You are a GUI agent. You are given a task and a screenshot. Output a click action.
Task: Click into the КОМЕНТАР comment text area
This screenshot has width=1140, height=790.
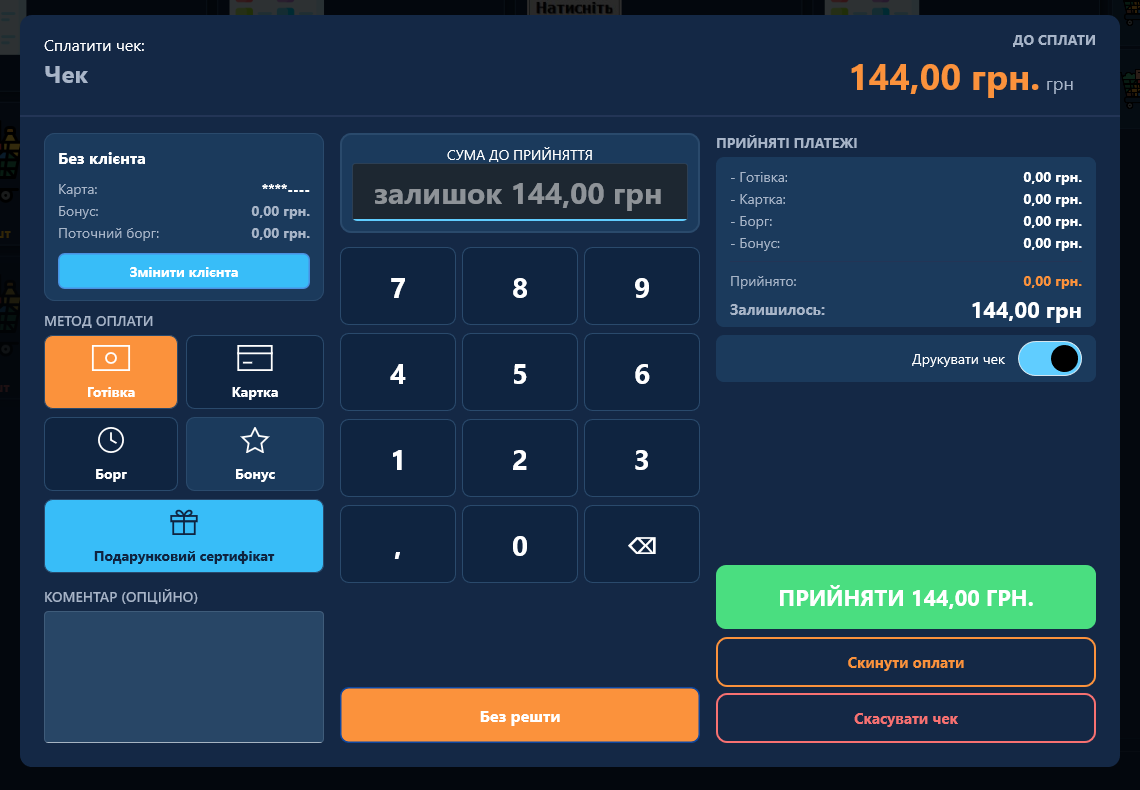point(184,677)
